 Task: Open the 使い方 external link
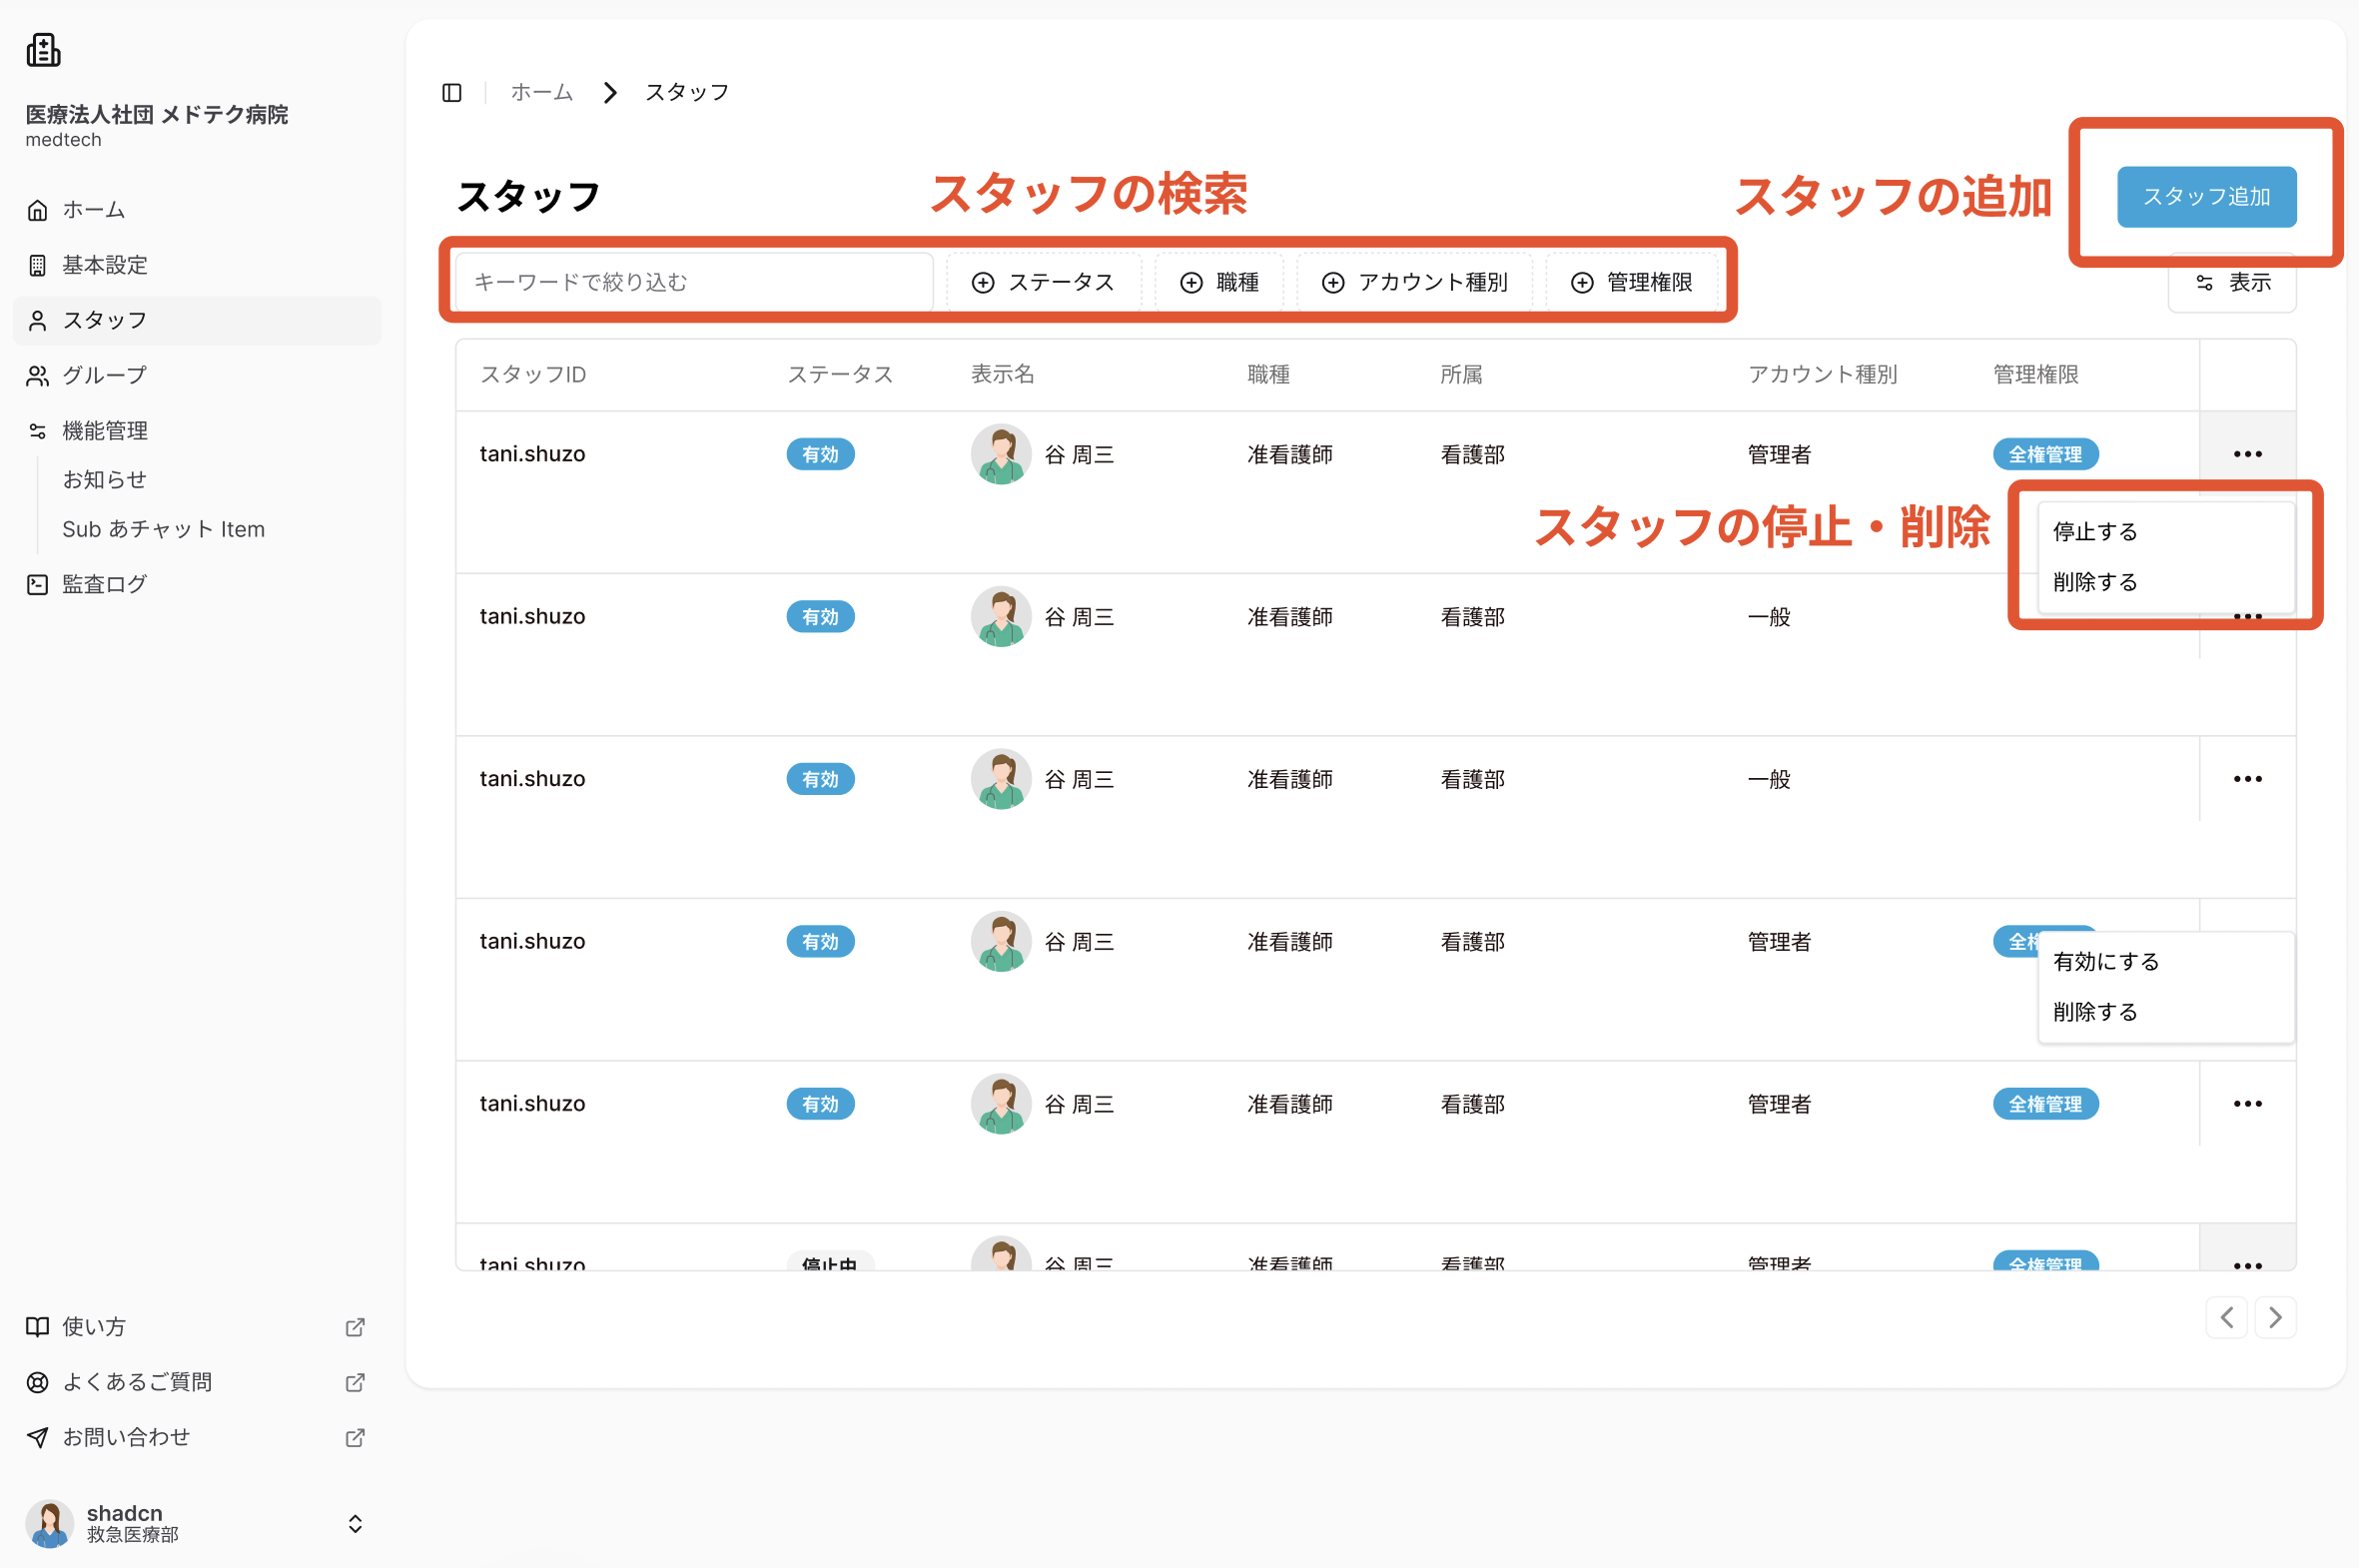pyautogui.click(x=197, y=1327)
